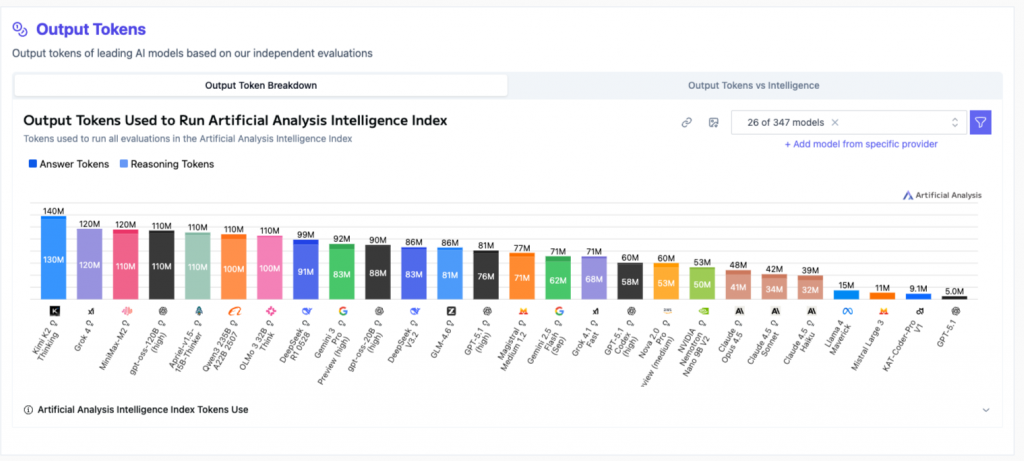This screenshot has height=461, width=1024.
Task: Click the copy link icon above the chart
Action: pos(686,122)
